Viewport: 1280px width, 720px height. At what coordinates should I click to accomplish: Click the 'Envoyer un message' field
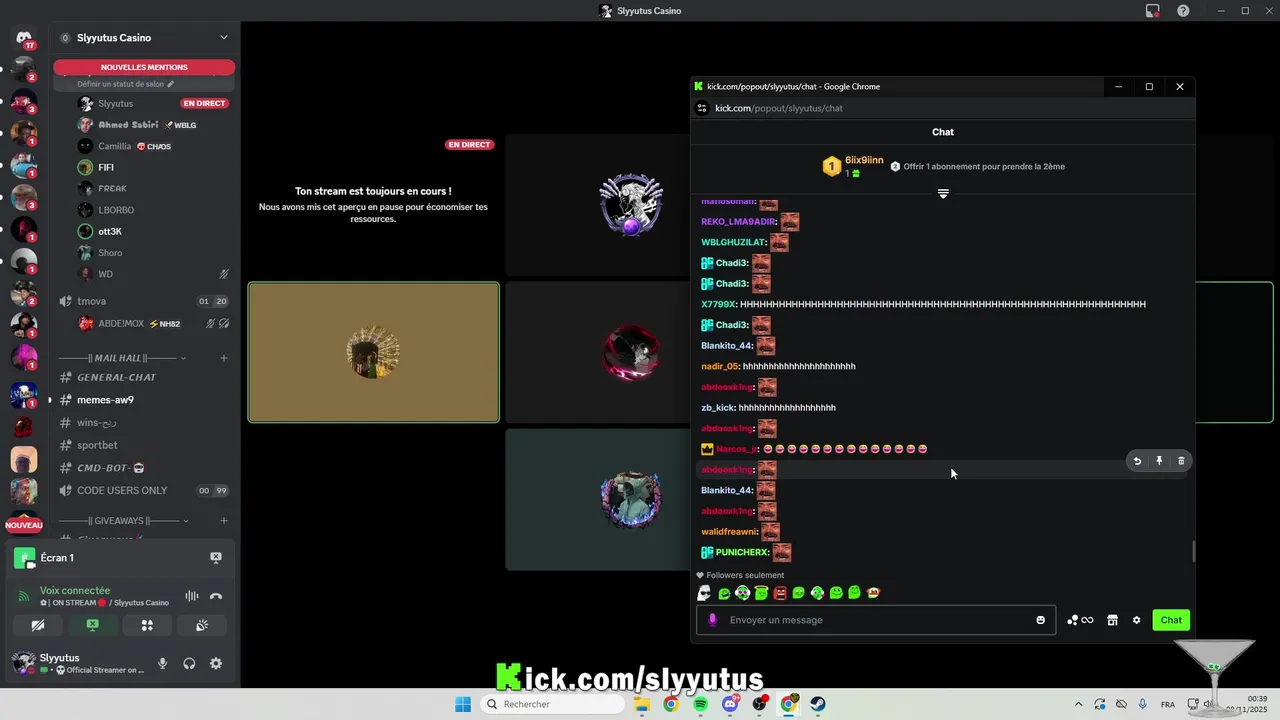(876, 620)
